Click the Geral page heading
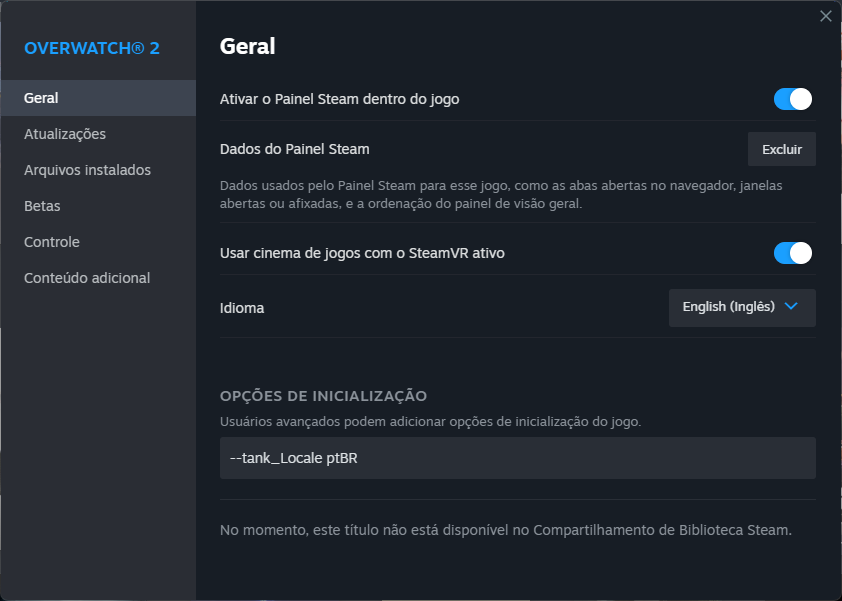The height and width of the screenshot is (601, 842). coord(247,46)
